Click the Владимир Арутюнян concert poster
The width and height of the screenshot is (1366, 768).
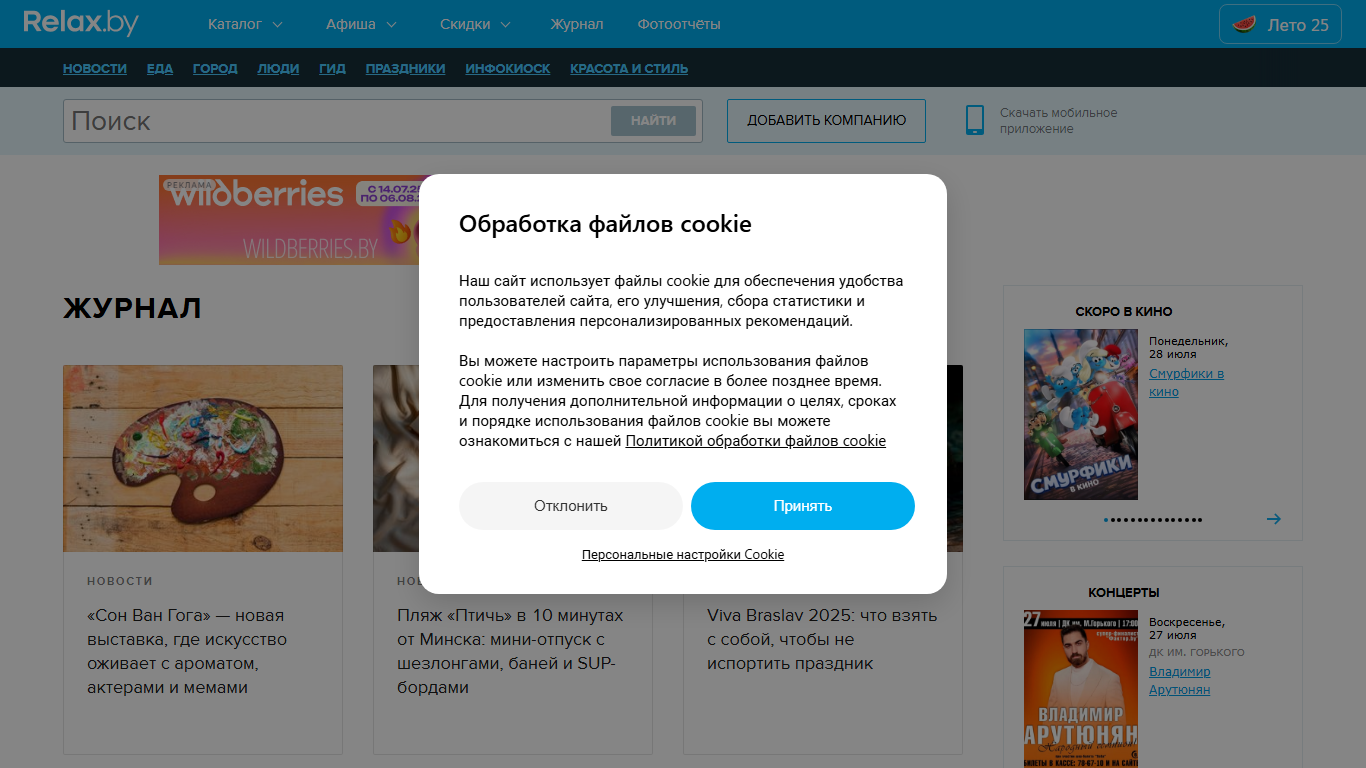coord(1081,689)
